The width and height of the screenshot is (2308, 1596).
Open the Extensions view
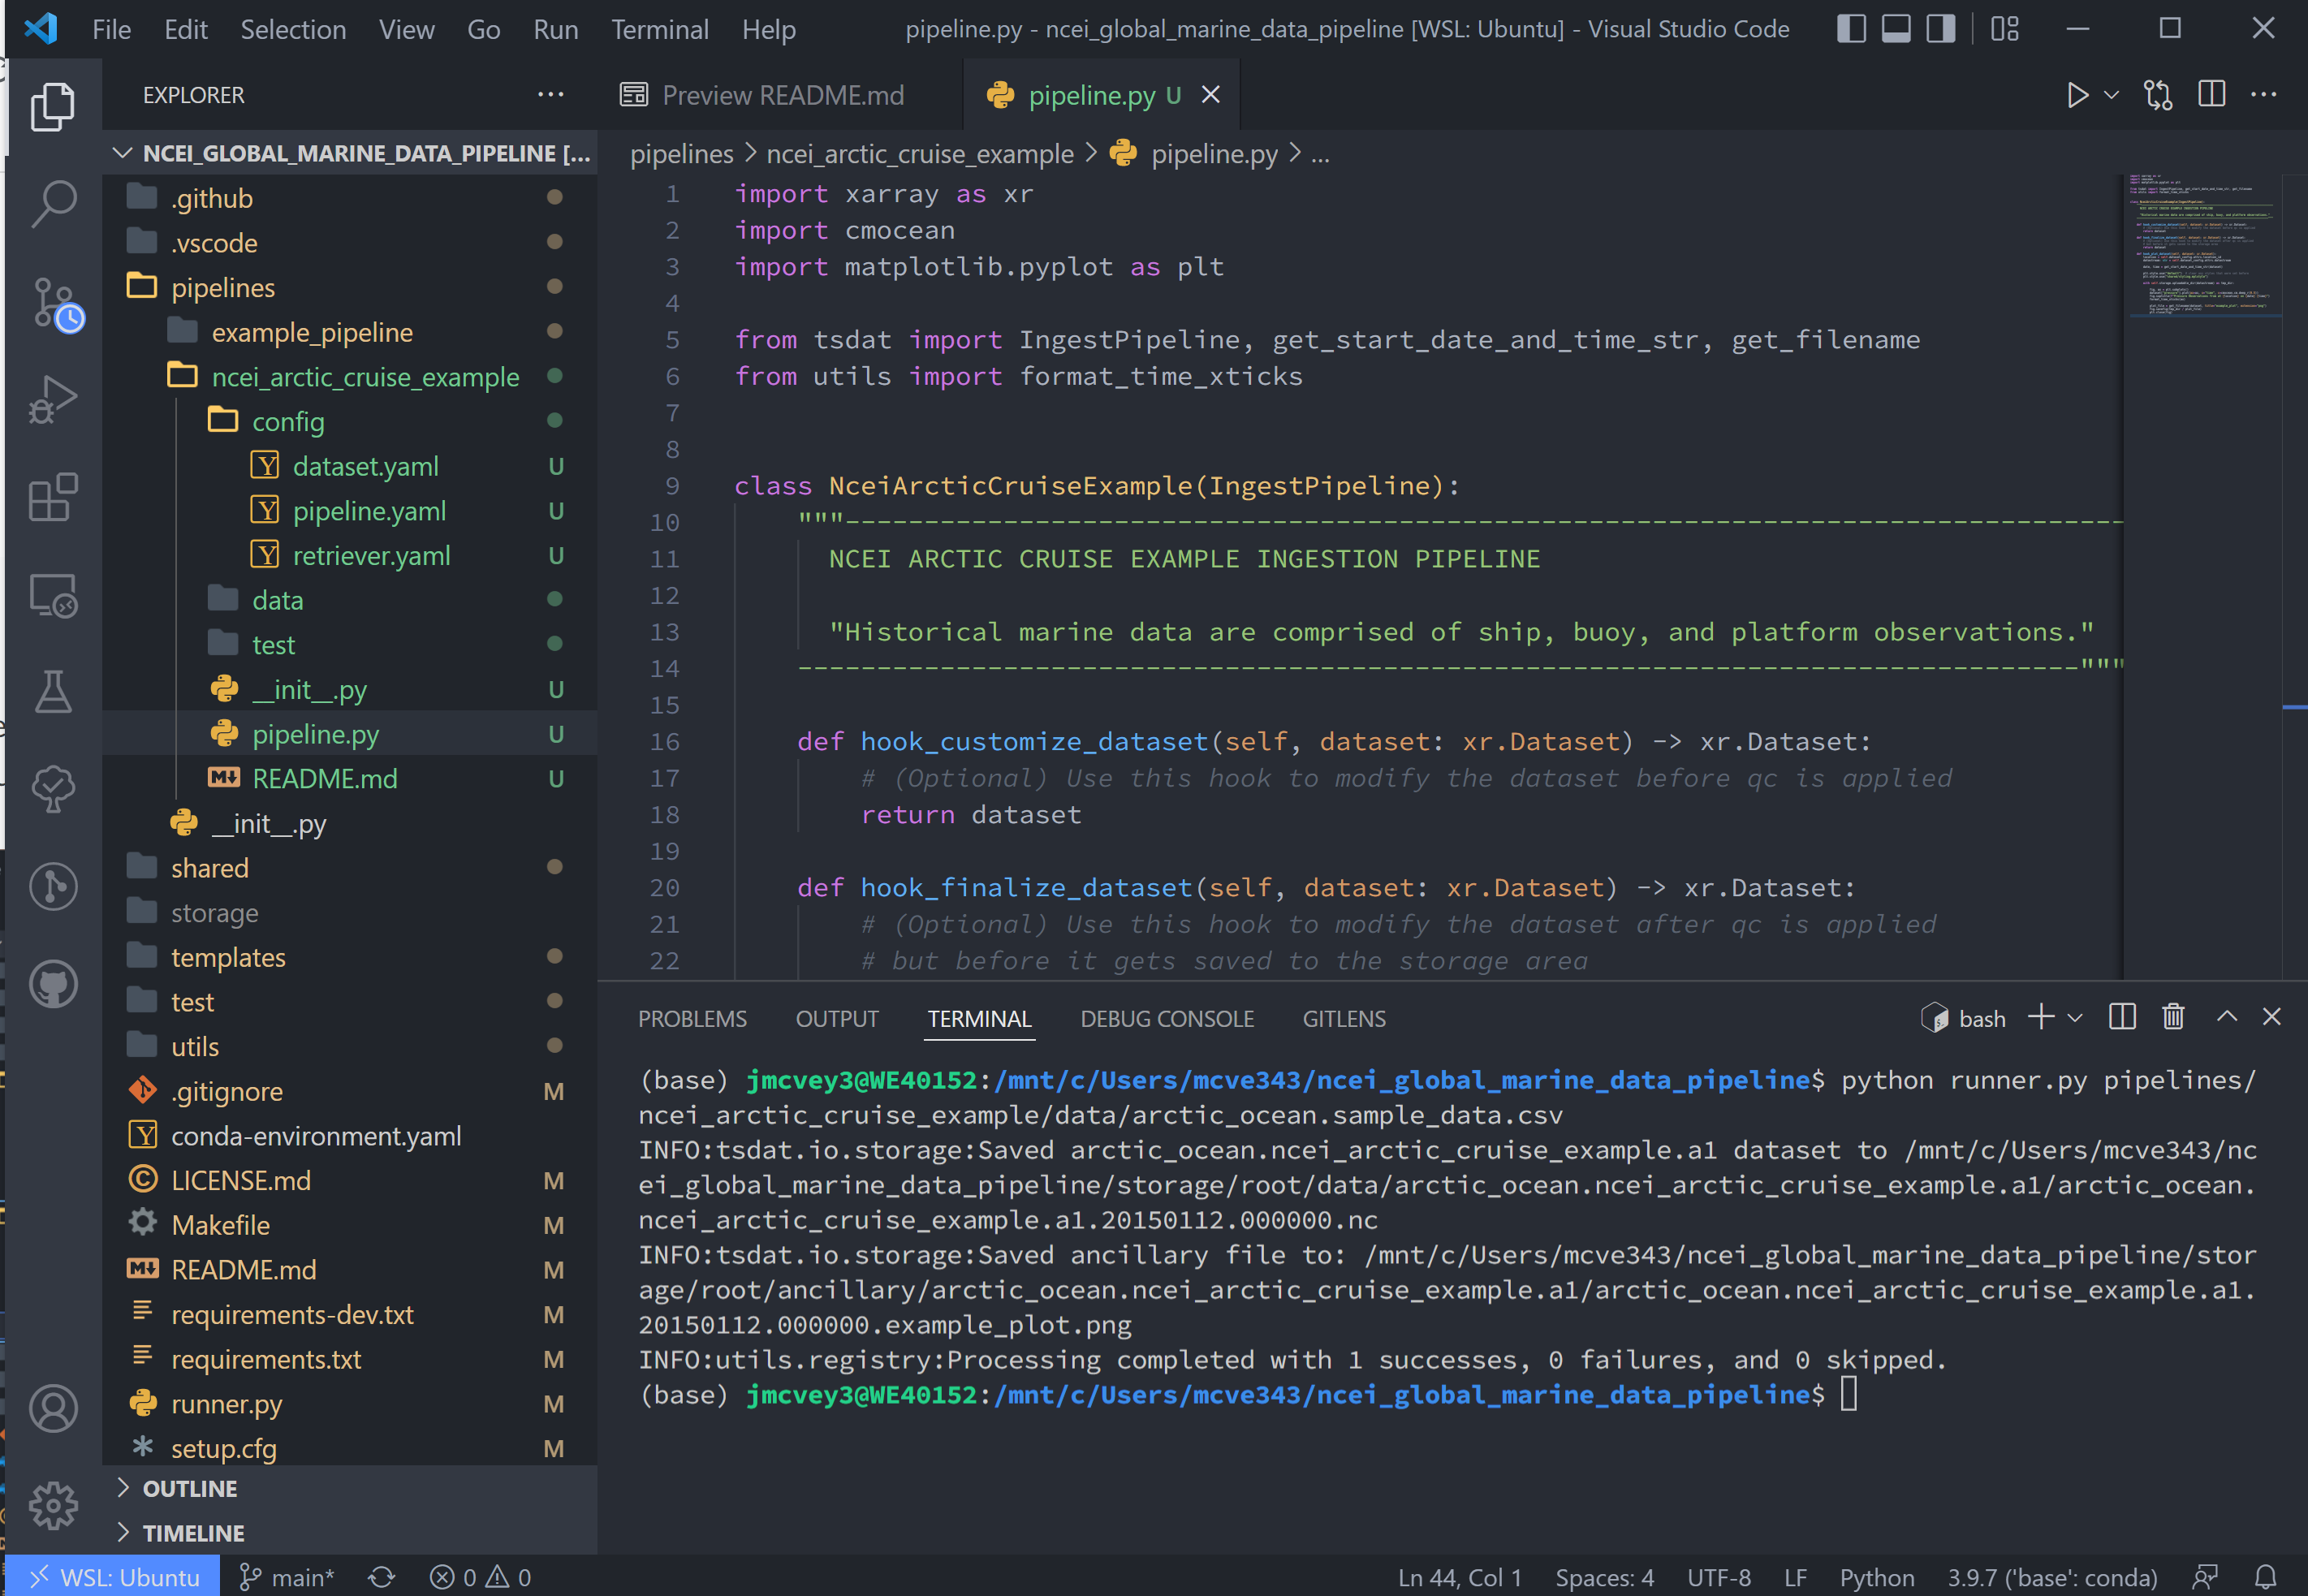[53, 497]
